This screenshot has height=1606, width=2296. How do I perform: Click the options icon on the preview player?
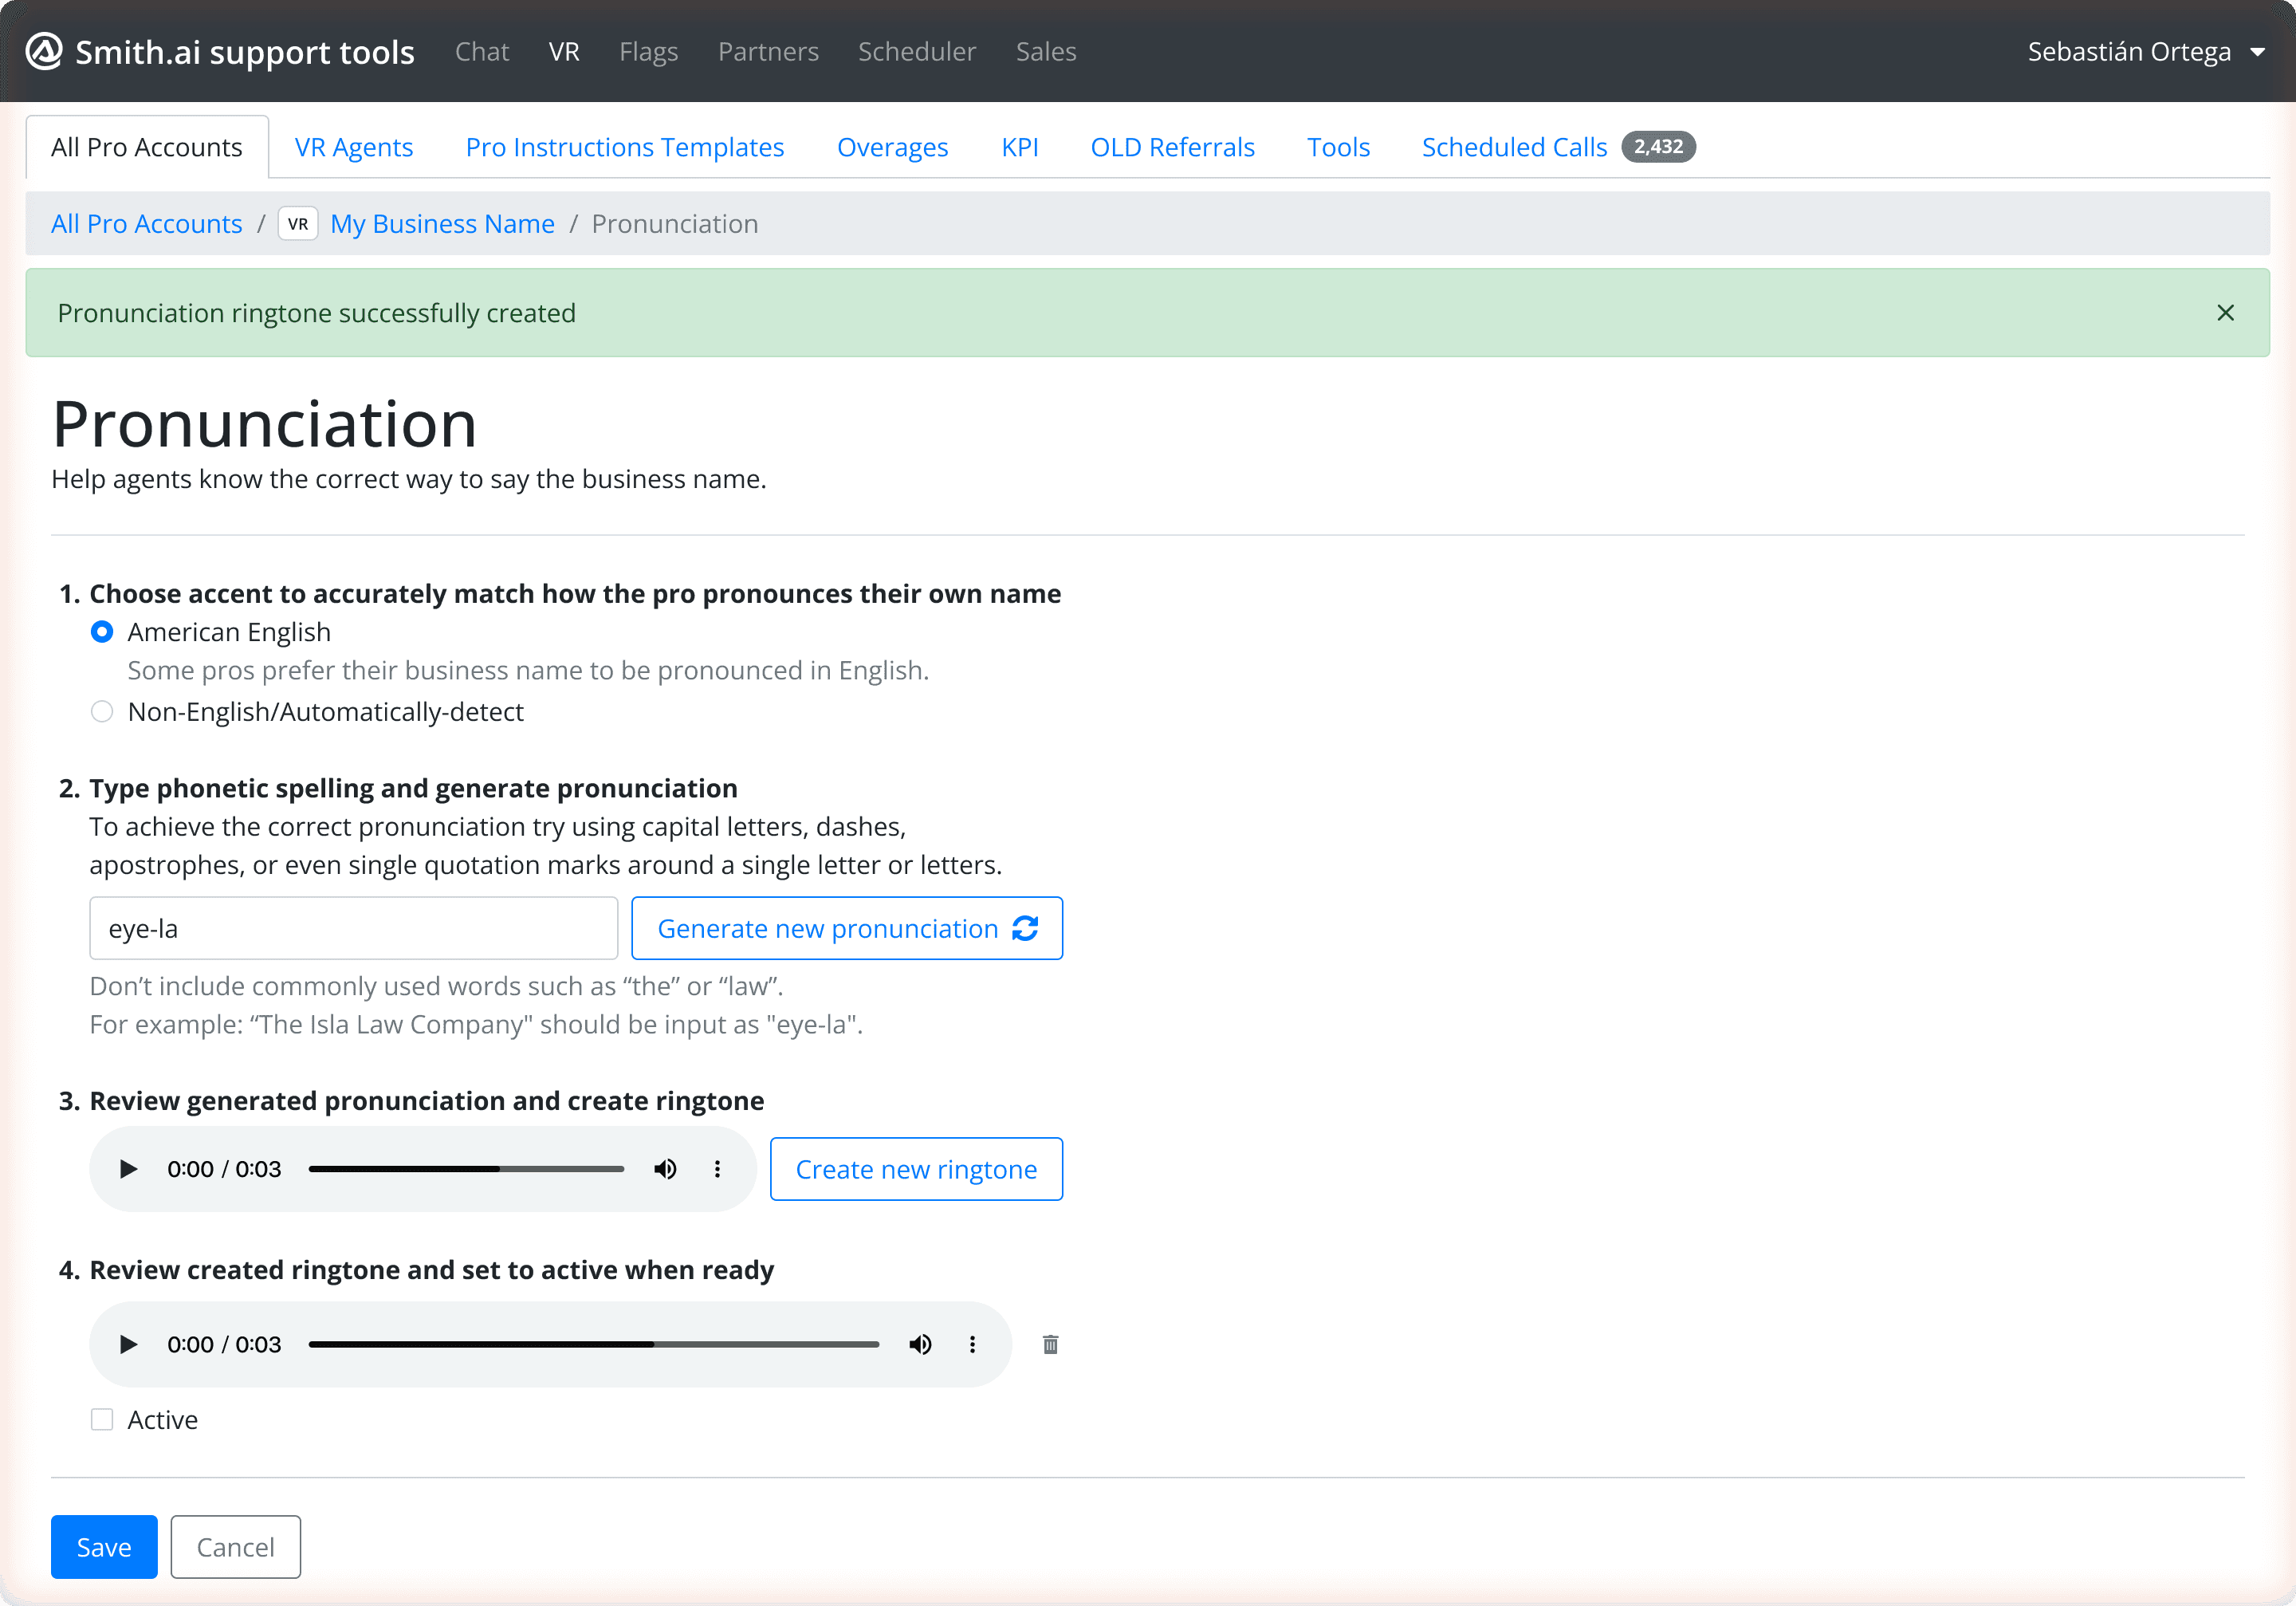tap(715, 1168)
